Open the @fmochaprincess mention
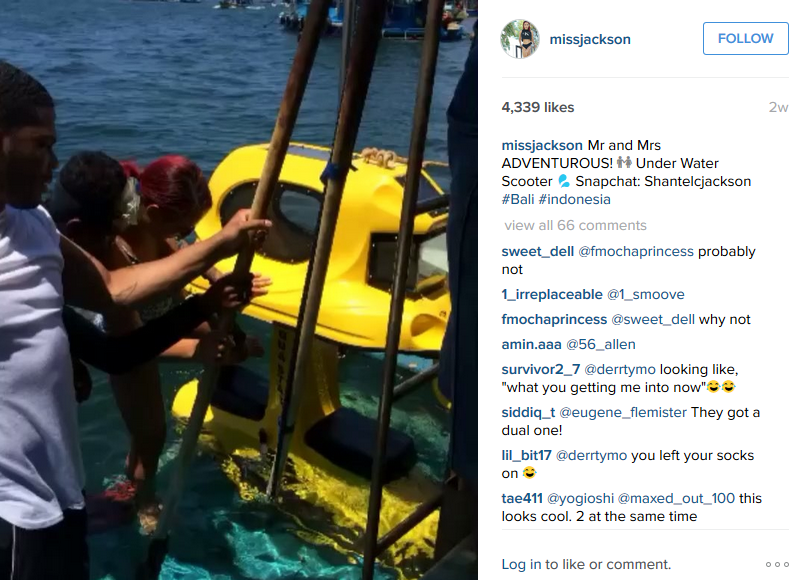This screenshot has height=580, width=796. (636, 252)
